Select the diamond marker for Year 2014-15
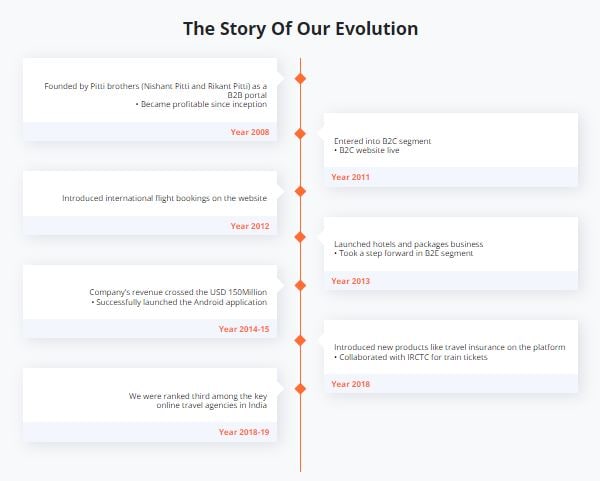This screenshot has height=481, width=600. coord(300,285)
